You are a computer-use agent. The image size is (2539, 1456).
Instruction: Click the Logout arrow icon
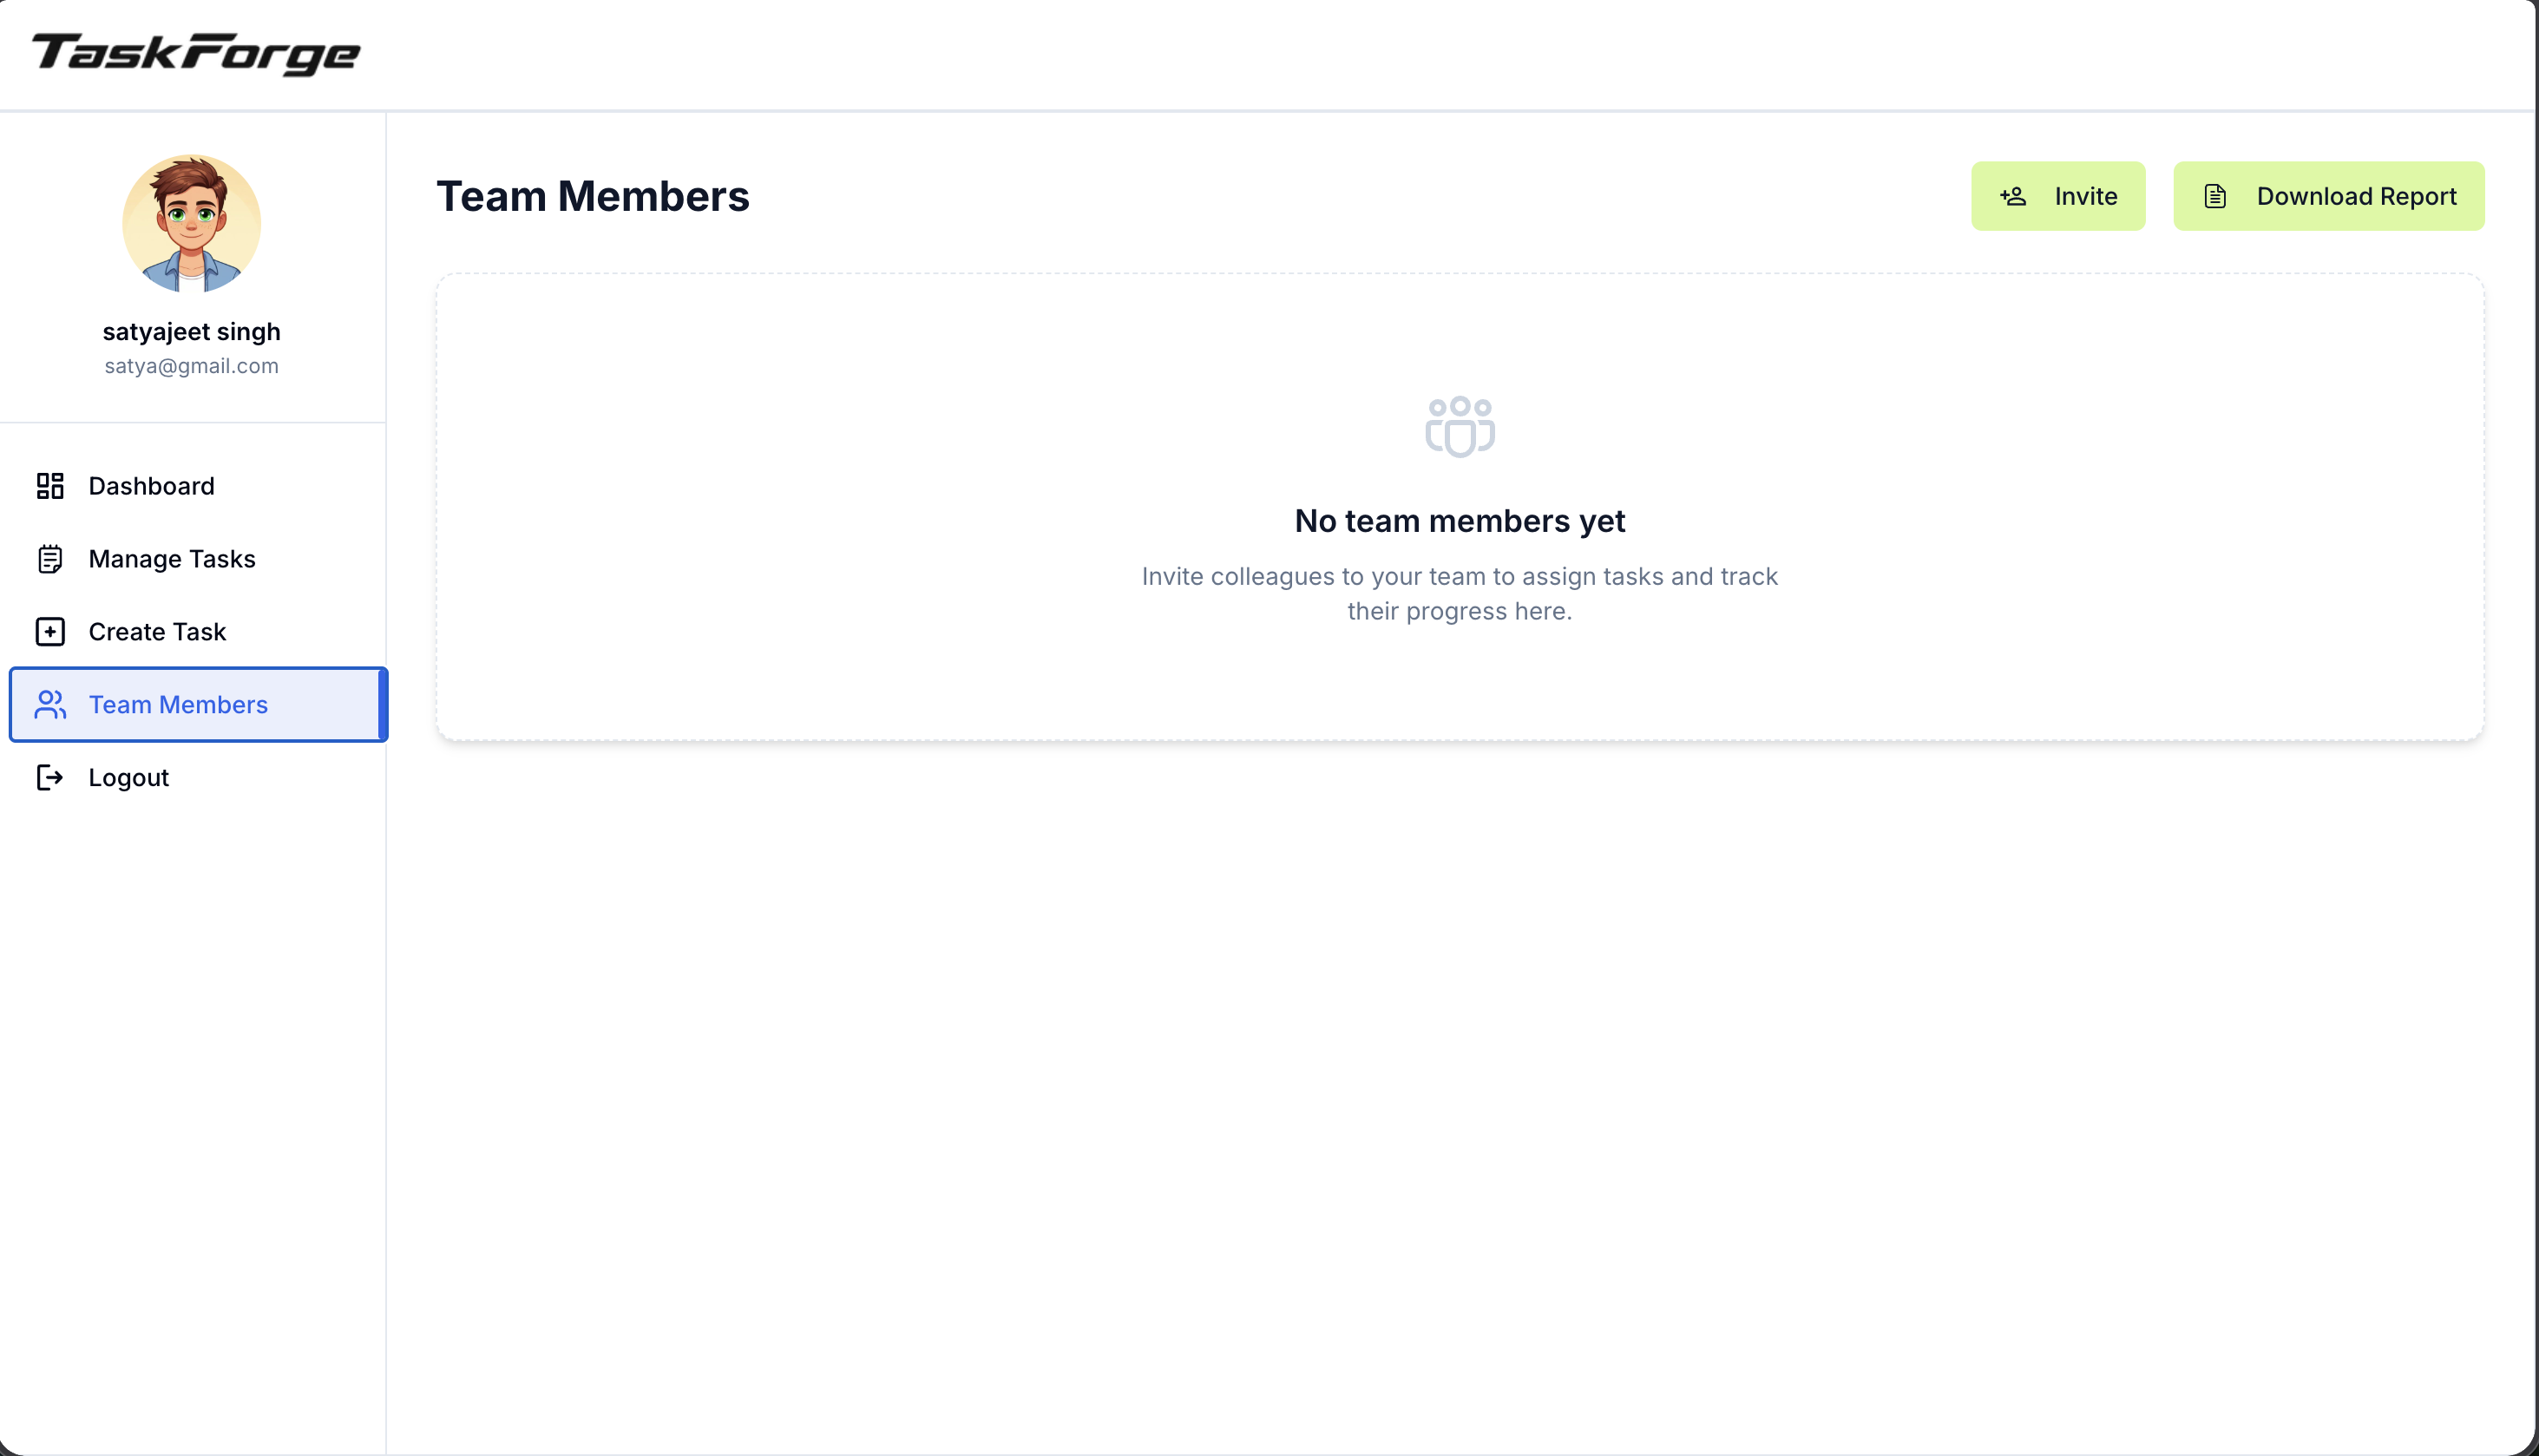pyautogui.click(x=50, y=778)
